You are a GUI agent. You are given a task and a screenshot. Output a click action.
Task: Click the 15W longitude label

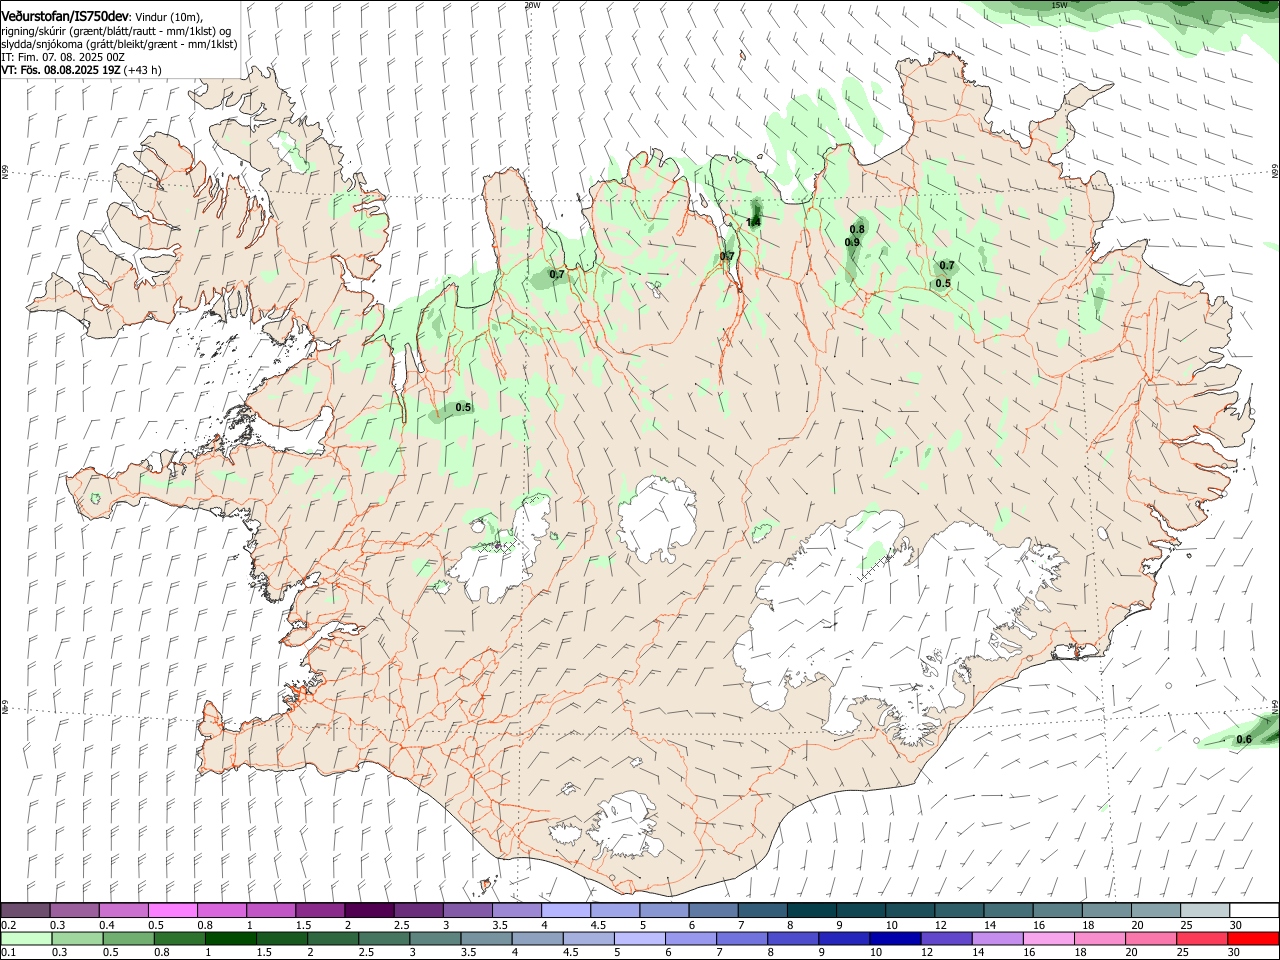1059,5
